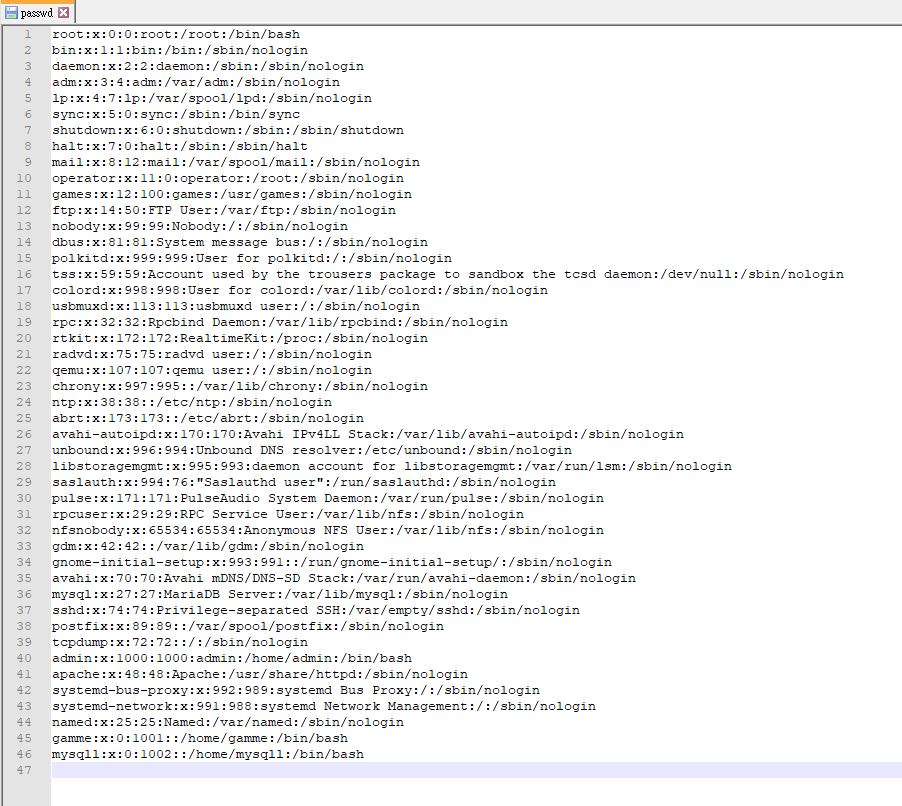Click the apache:x:48:48 line
The image size is (902, 806).
click(259, 674)
